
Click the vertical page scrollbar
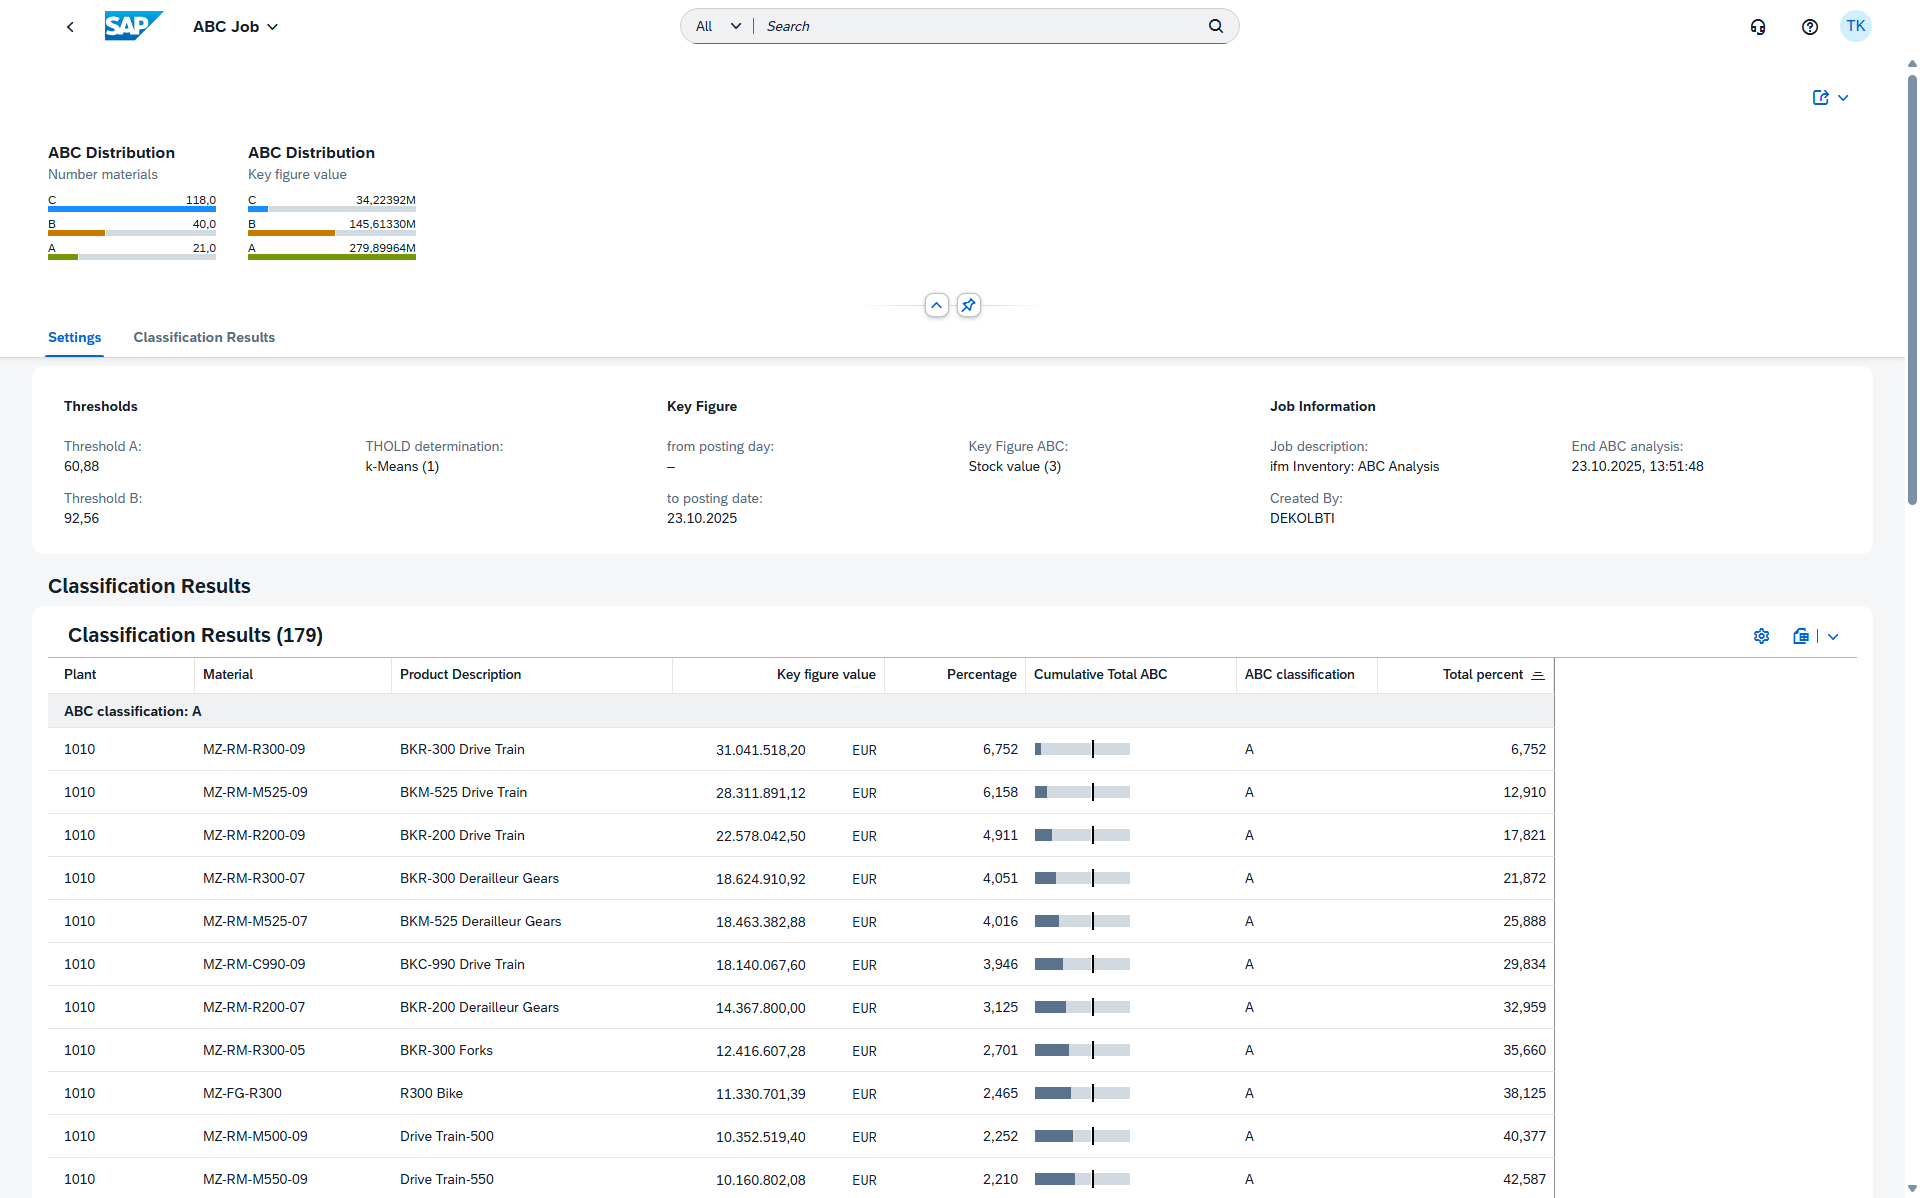[1912, 290]
